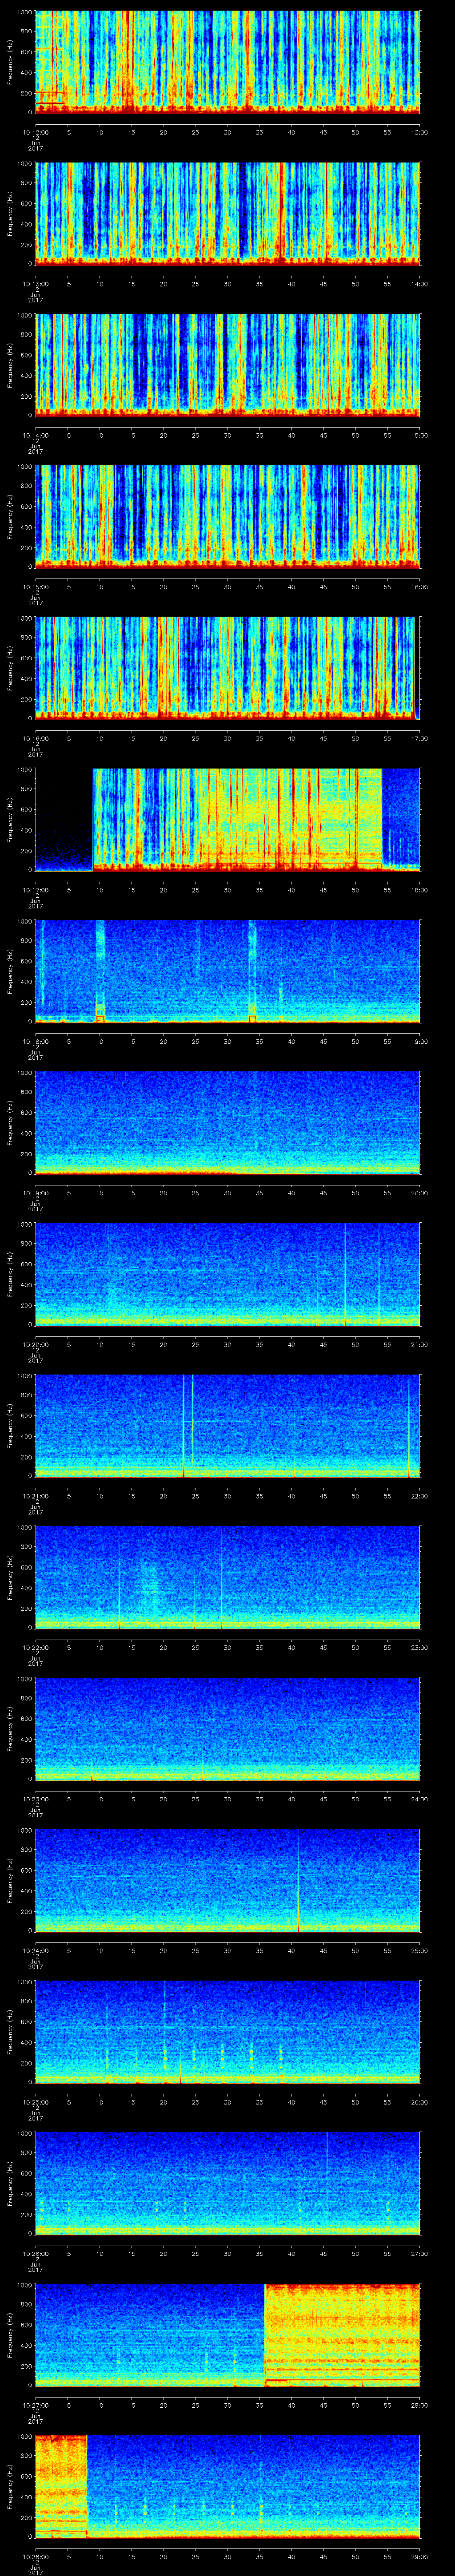Viewport: 455px width, 2576px height.
Task: Pick the burst near 34 seconds in 10:18:00 panel
Action: [252, 970]
